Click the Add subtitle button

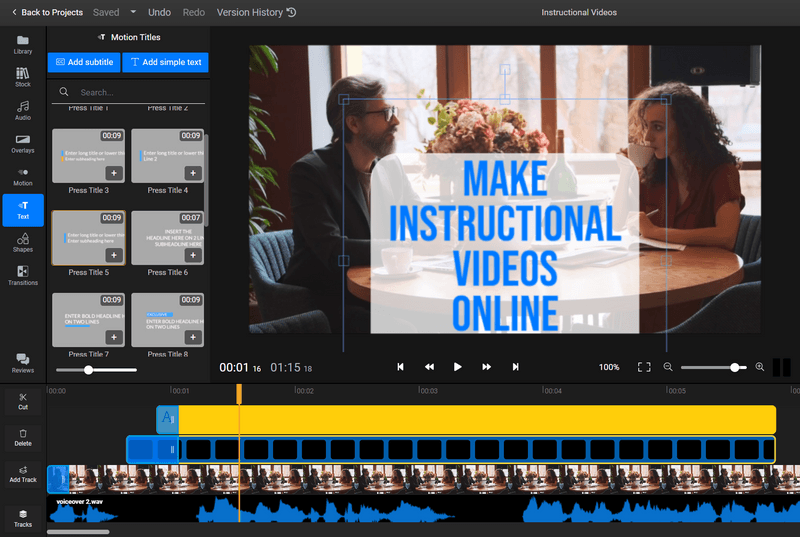84,62
